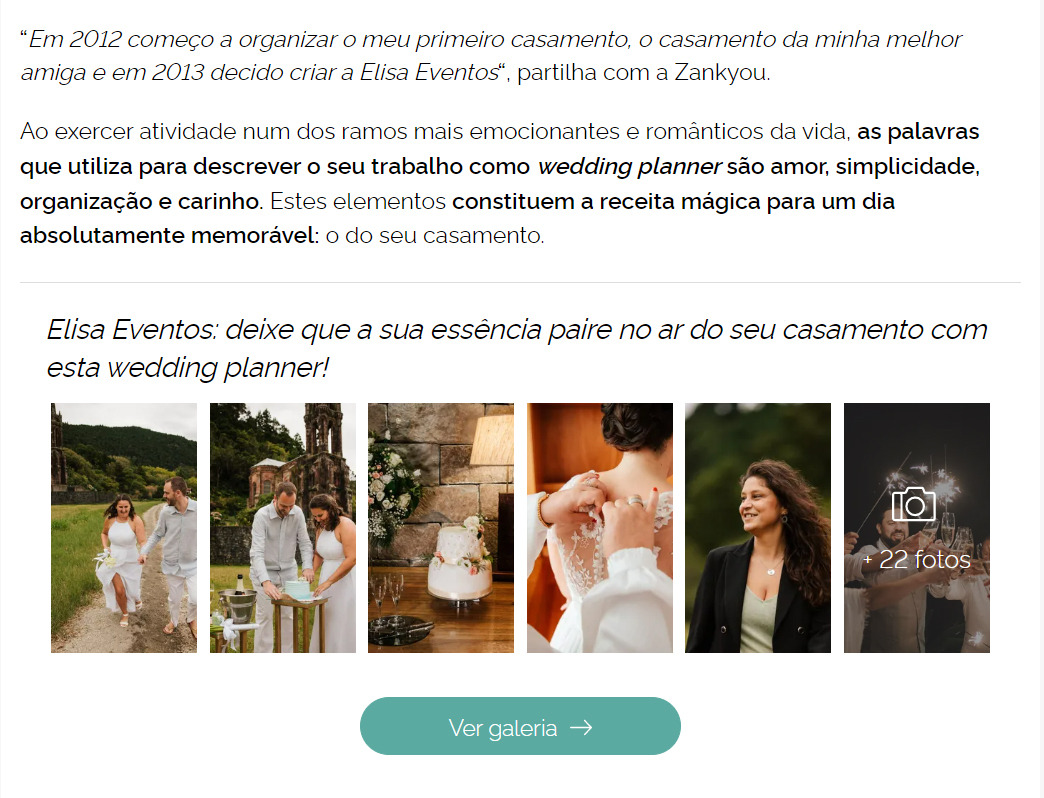
Task: Click bold text 'absolutamente memorável'
Action: pyautogui.click(x=169, y=236)
